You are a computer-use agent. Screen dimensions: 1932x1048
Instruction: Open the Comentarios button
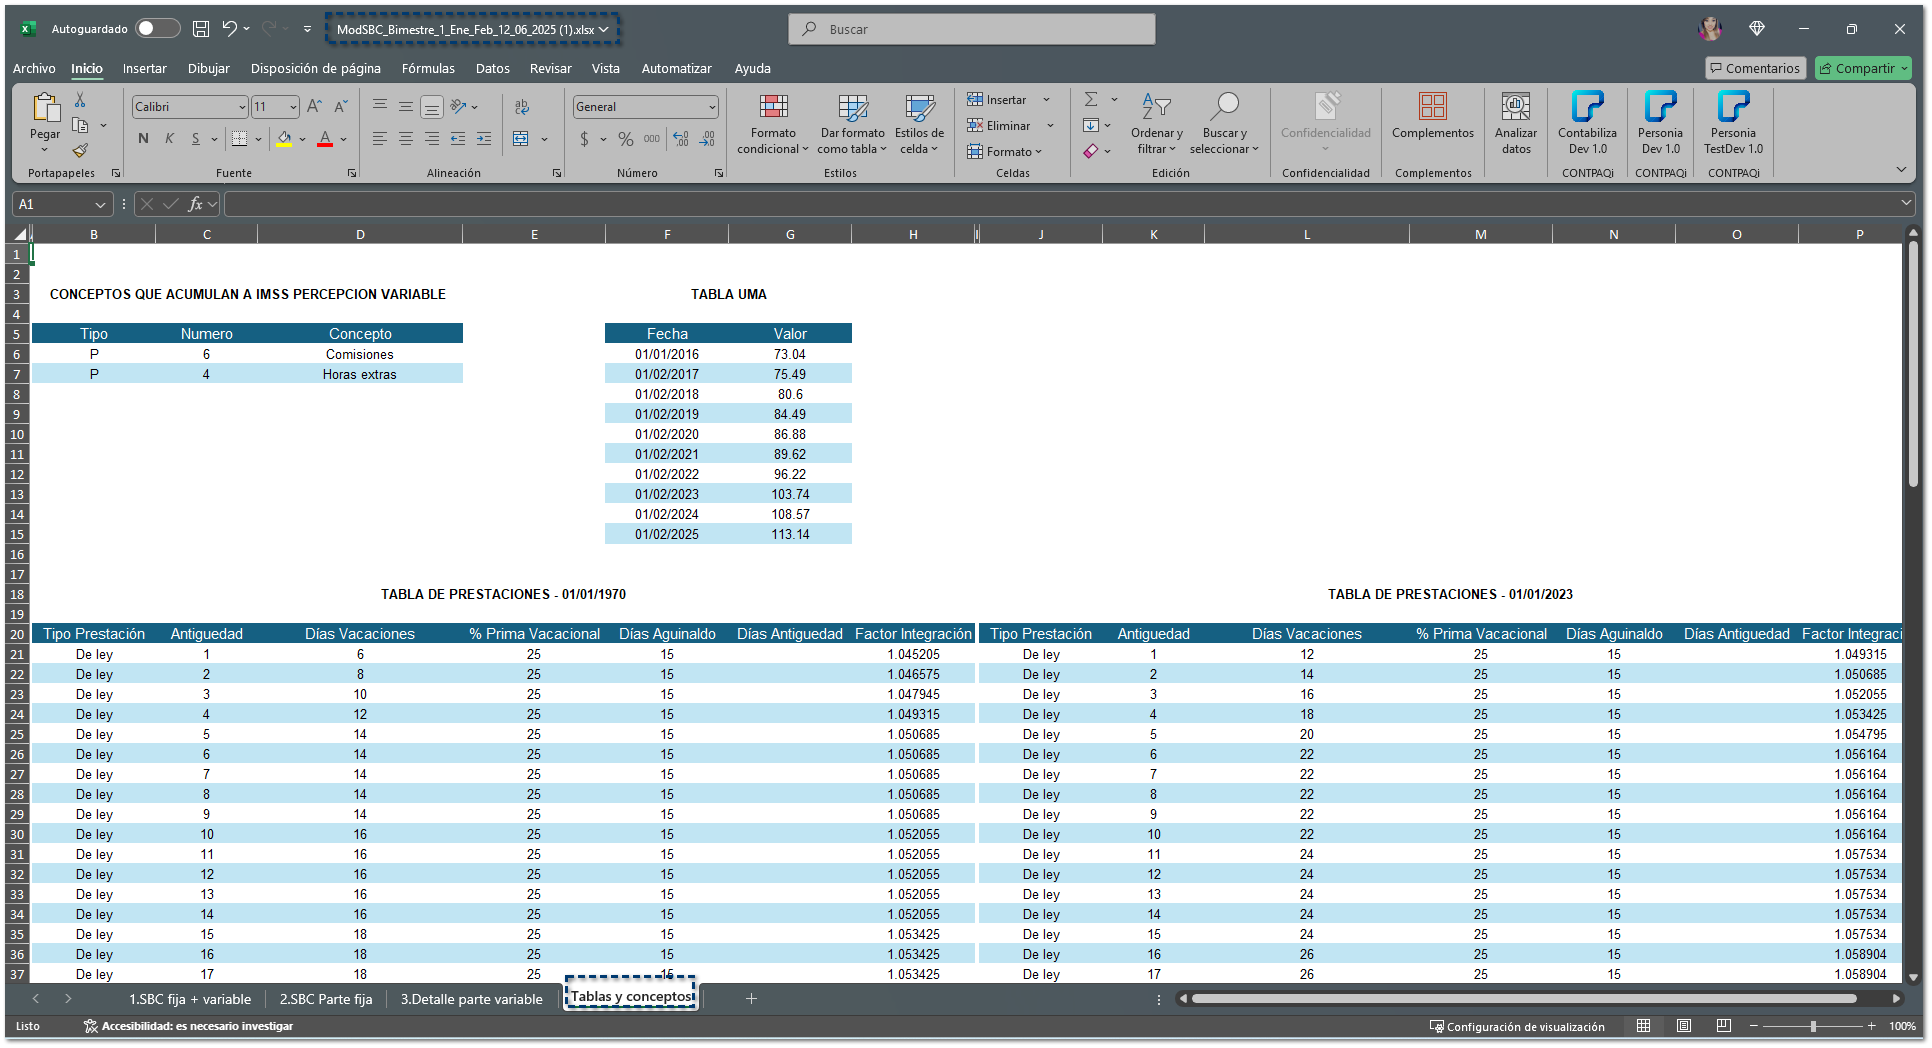coord(1755,68)
